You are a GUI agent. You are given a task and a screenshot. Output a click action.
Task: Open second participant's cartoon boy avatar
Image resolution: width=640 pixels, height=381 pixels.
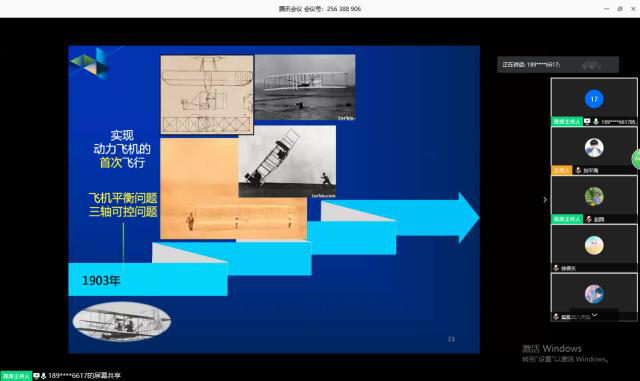594,148
